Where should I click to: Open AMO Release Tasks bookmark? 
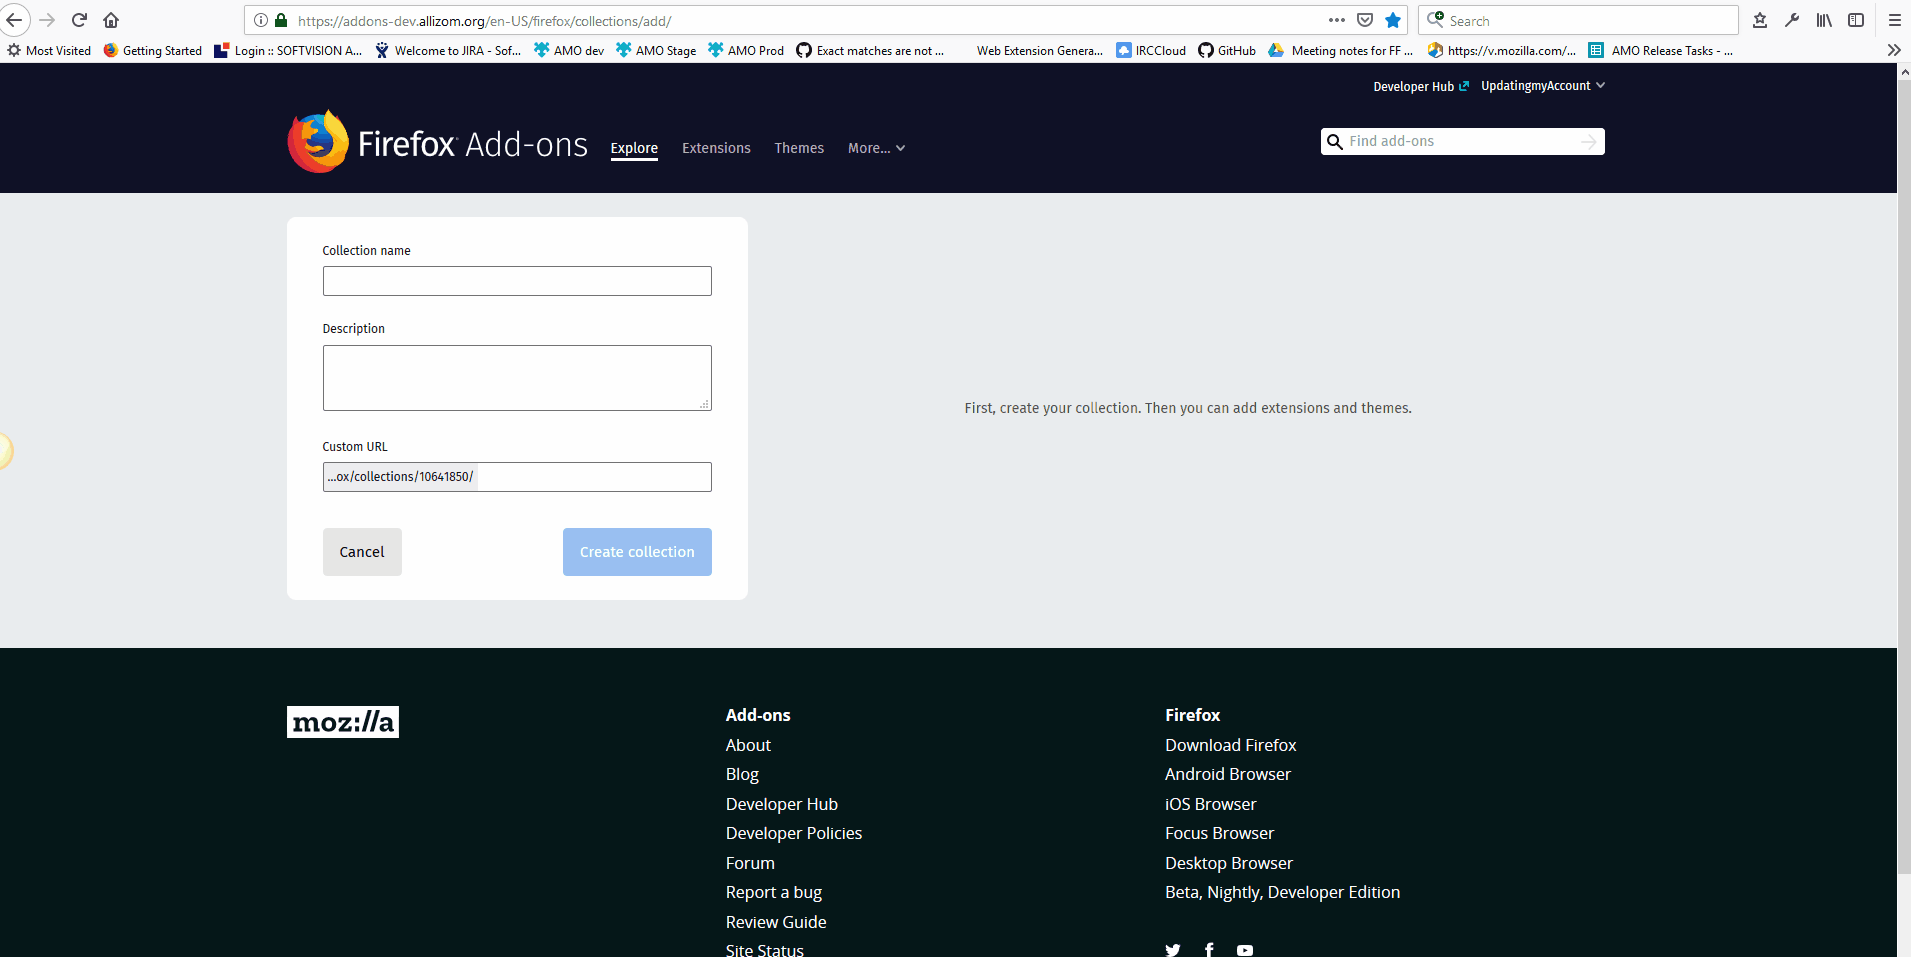coord(1661,50)
